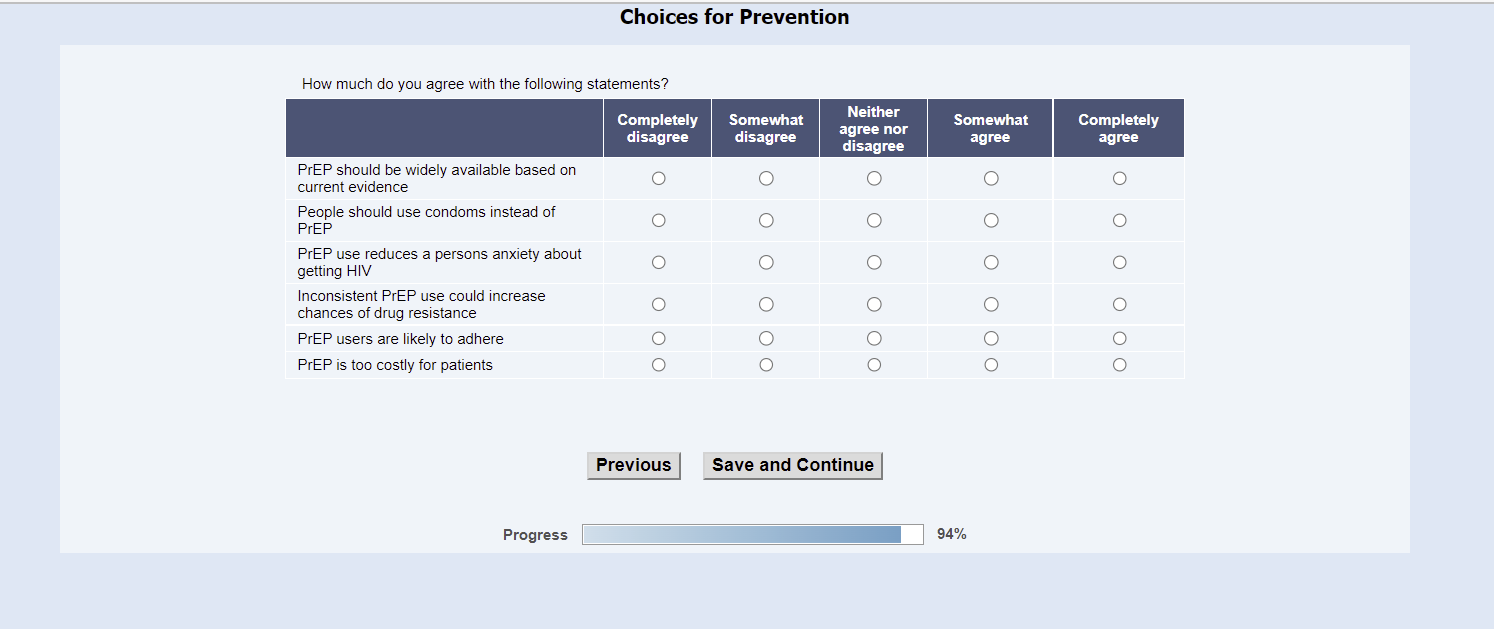
Task: Select Completely disagree for PrEP widely available
Action: point(658,178)
